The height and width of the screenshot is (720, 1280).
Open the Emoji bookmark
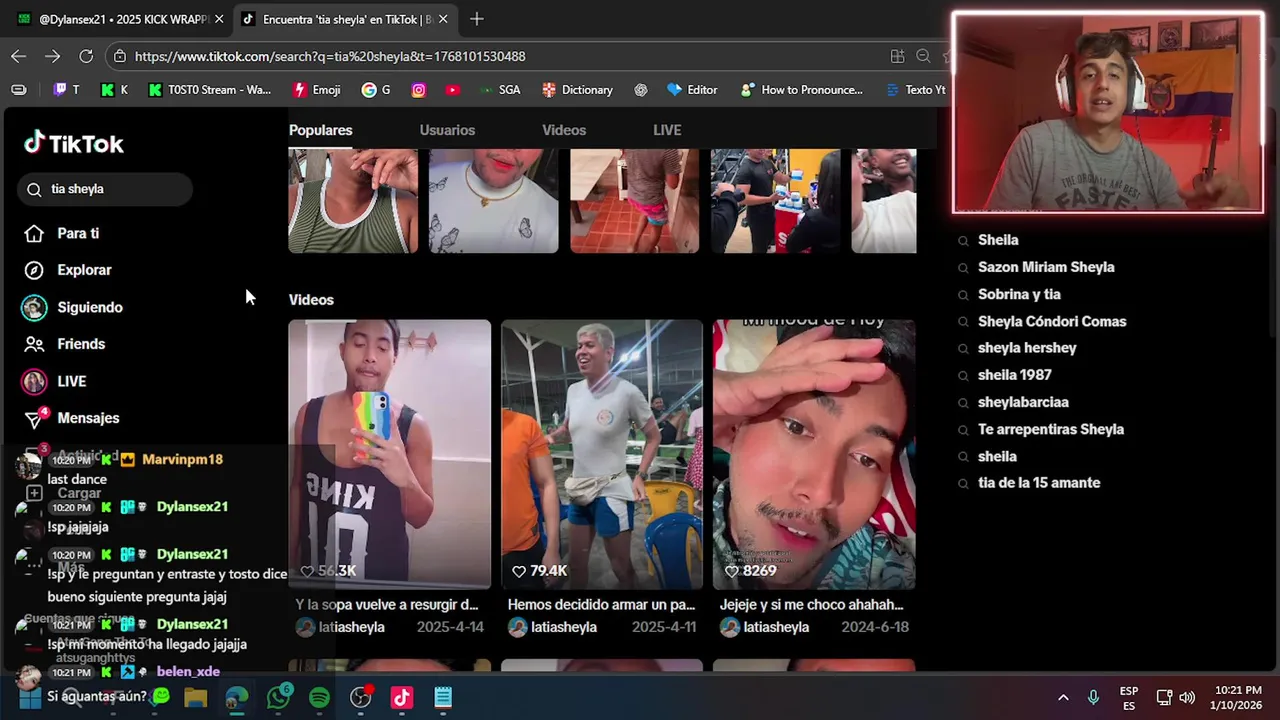click(316, 89)
